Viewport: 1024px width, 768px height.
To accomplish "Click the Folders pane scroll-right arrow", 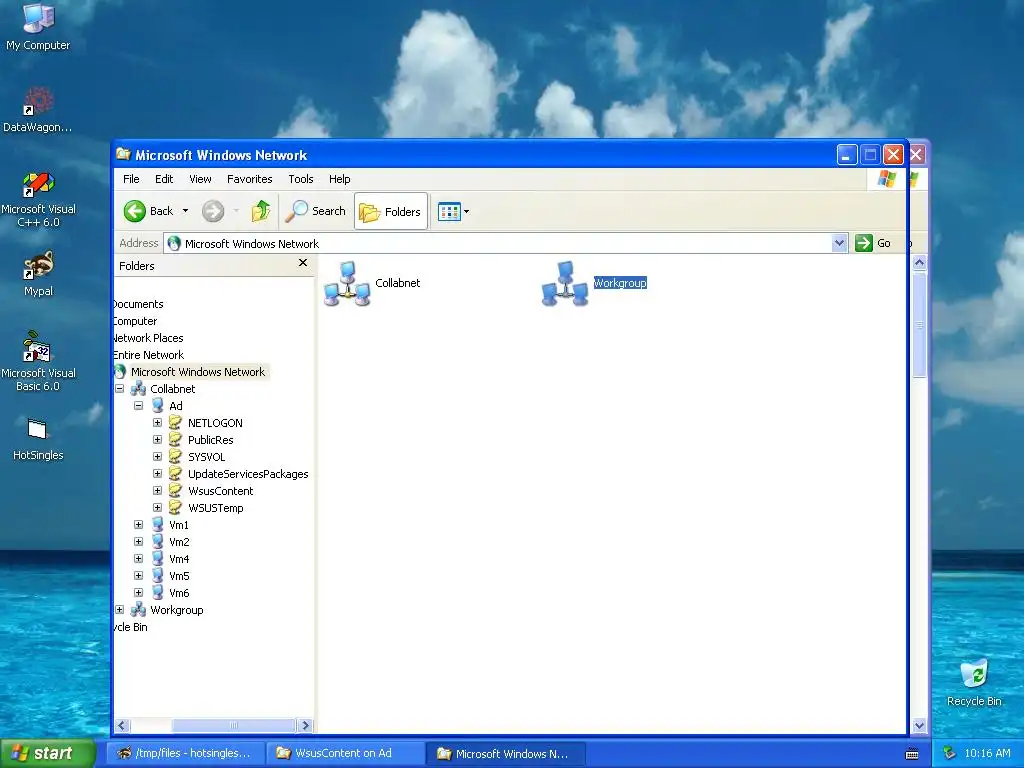I will tap(304, 726).
